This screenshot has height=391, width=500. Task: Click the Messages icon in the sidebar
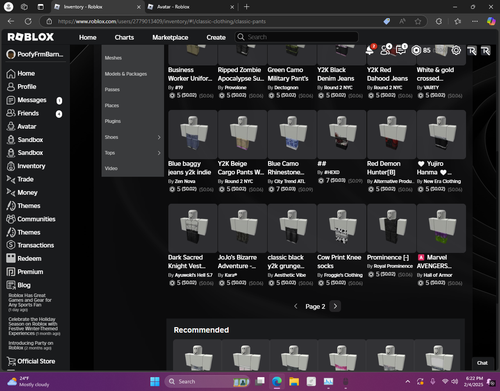pos(11,100)
